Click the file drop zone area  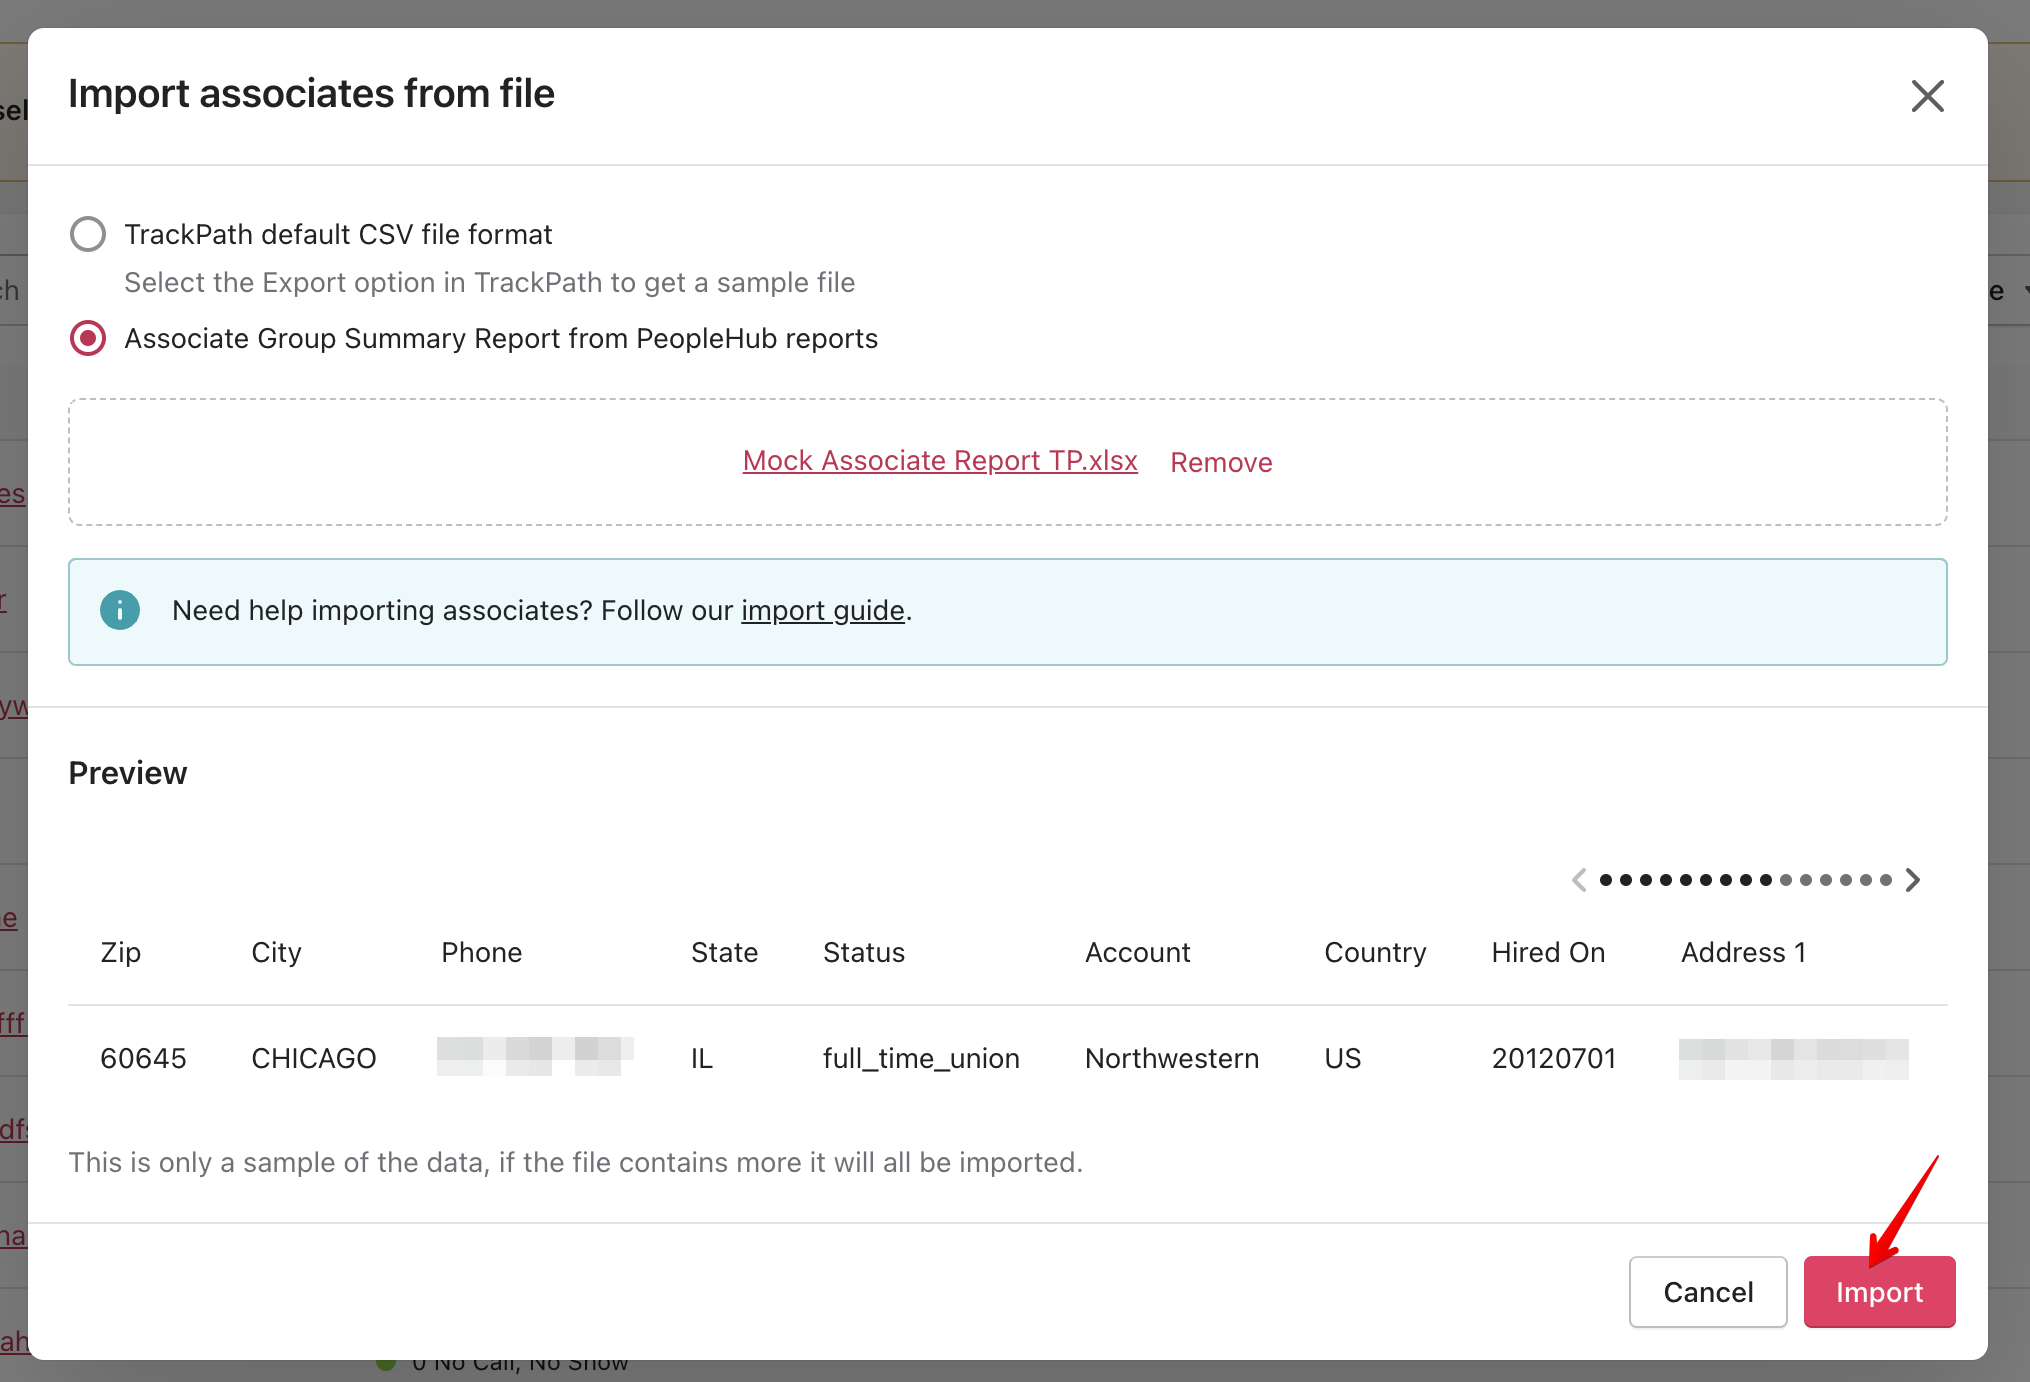coord(400,462)
